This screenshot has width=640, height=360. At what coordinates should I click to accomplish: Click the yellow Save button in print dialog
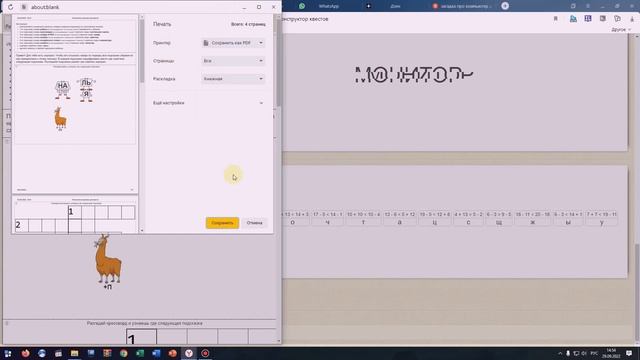tap(222, 223)
